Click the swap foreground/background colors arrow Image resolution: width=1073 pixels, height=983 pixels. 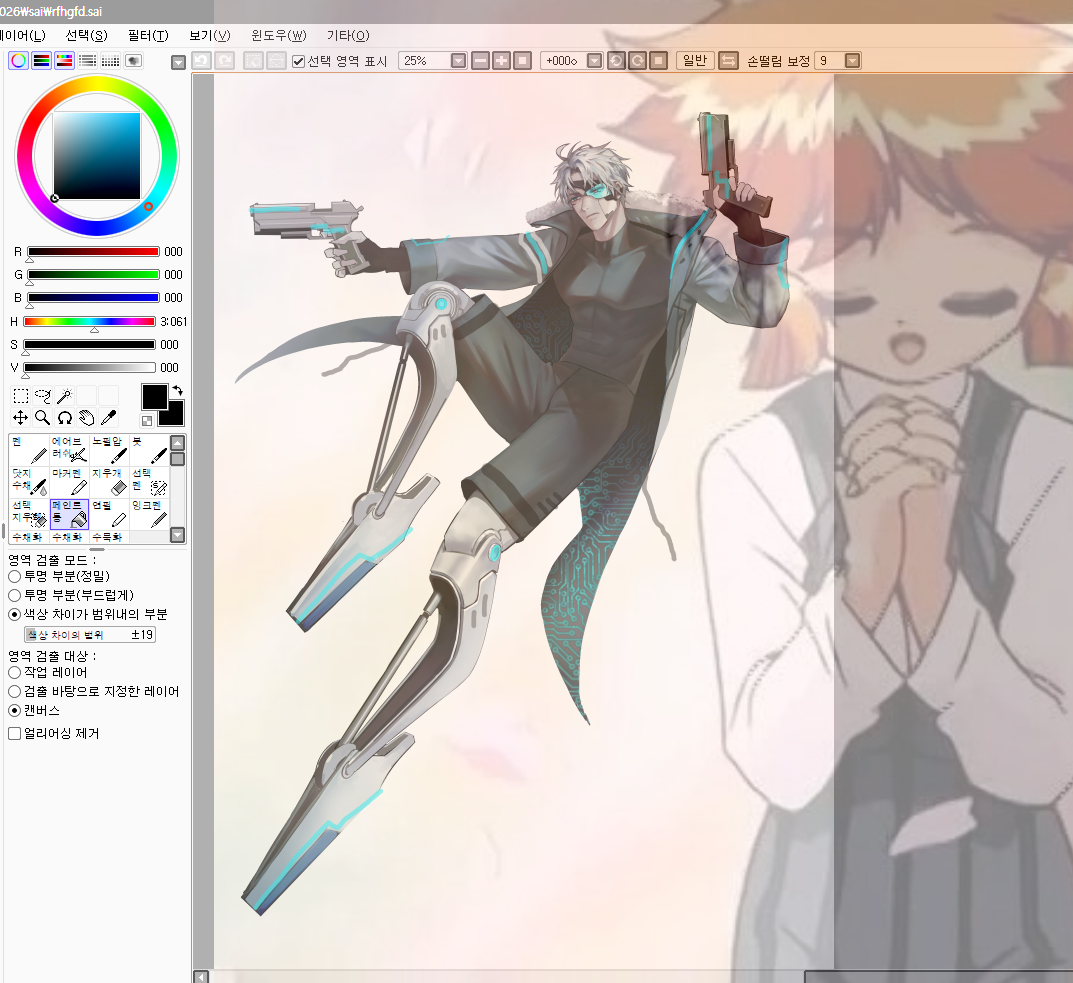[x=177, y=390]
